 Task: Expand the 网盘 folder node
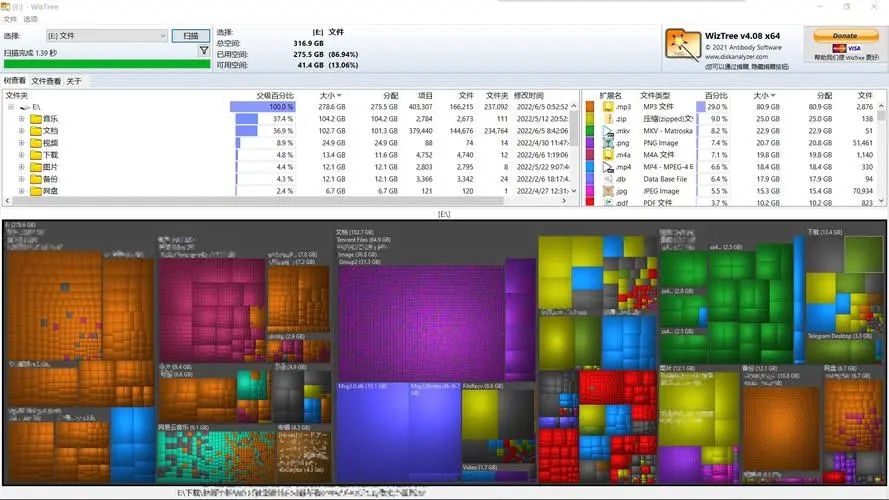[22, 191]
